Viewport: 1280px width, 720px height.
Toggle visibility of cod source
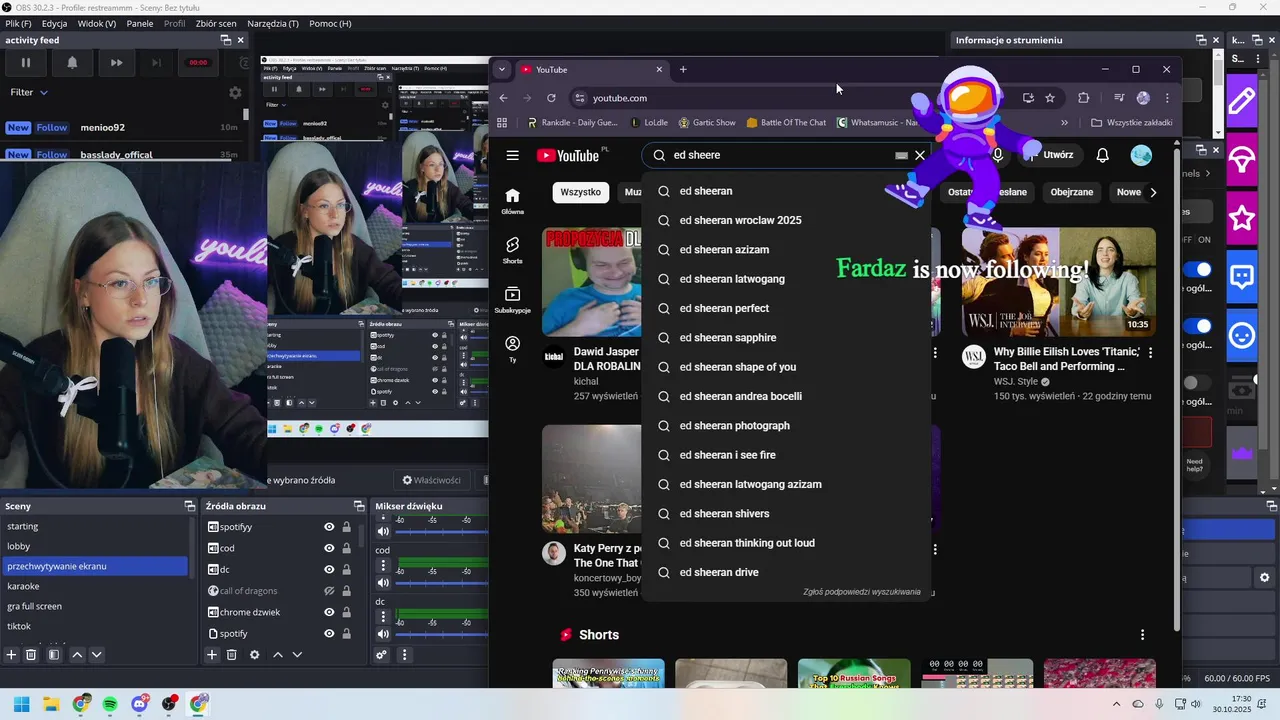click(x=329, y=548)
